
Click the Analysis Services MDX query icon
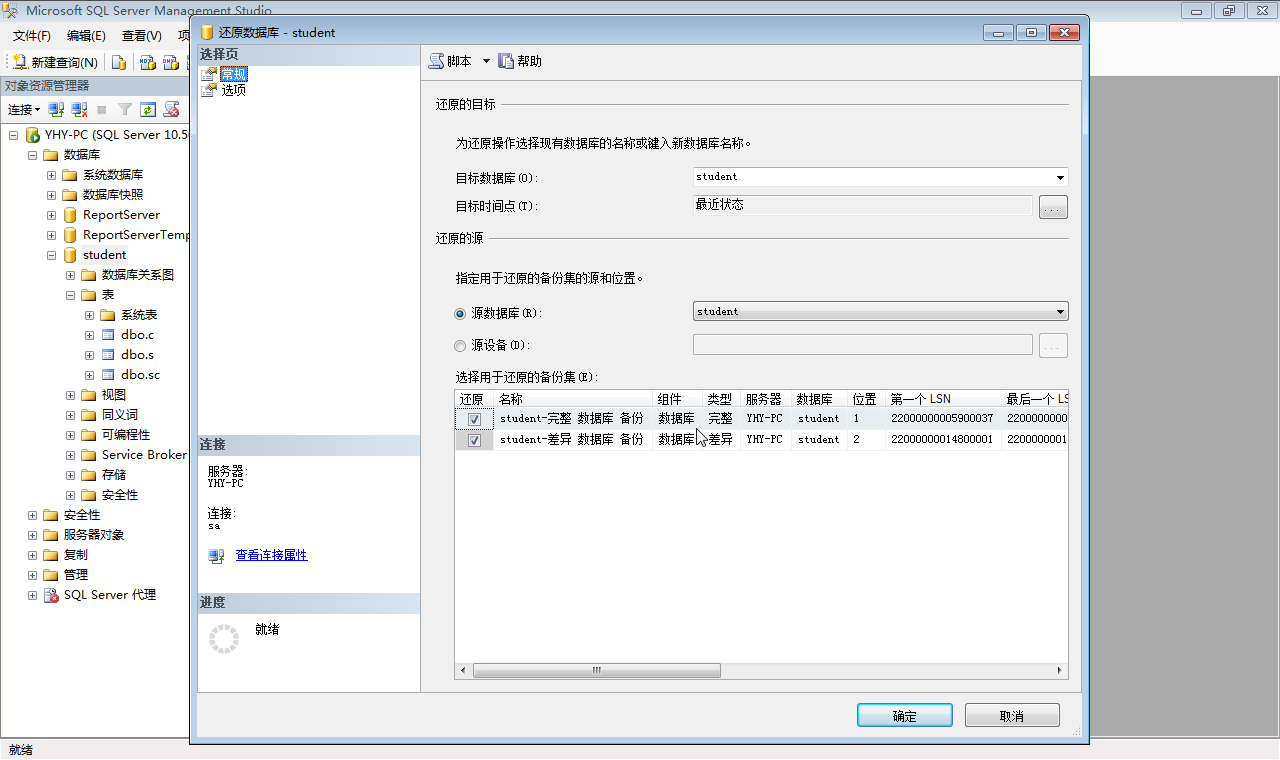coord(147,62)
